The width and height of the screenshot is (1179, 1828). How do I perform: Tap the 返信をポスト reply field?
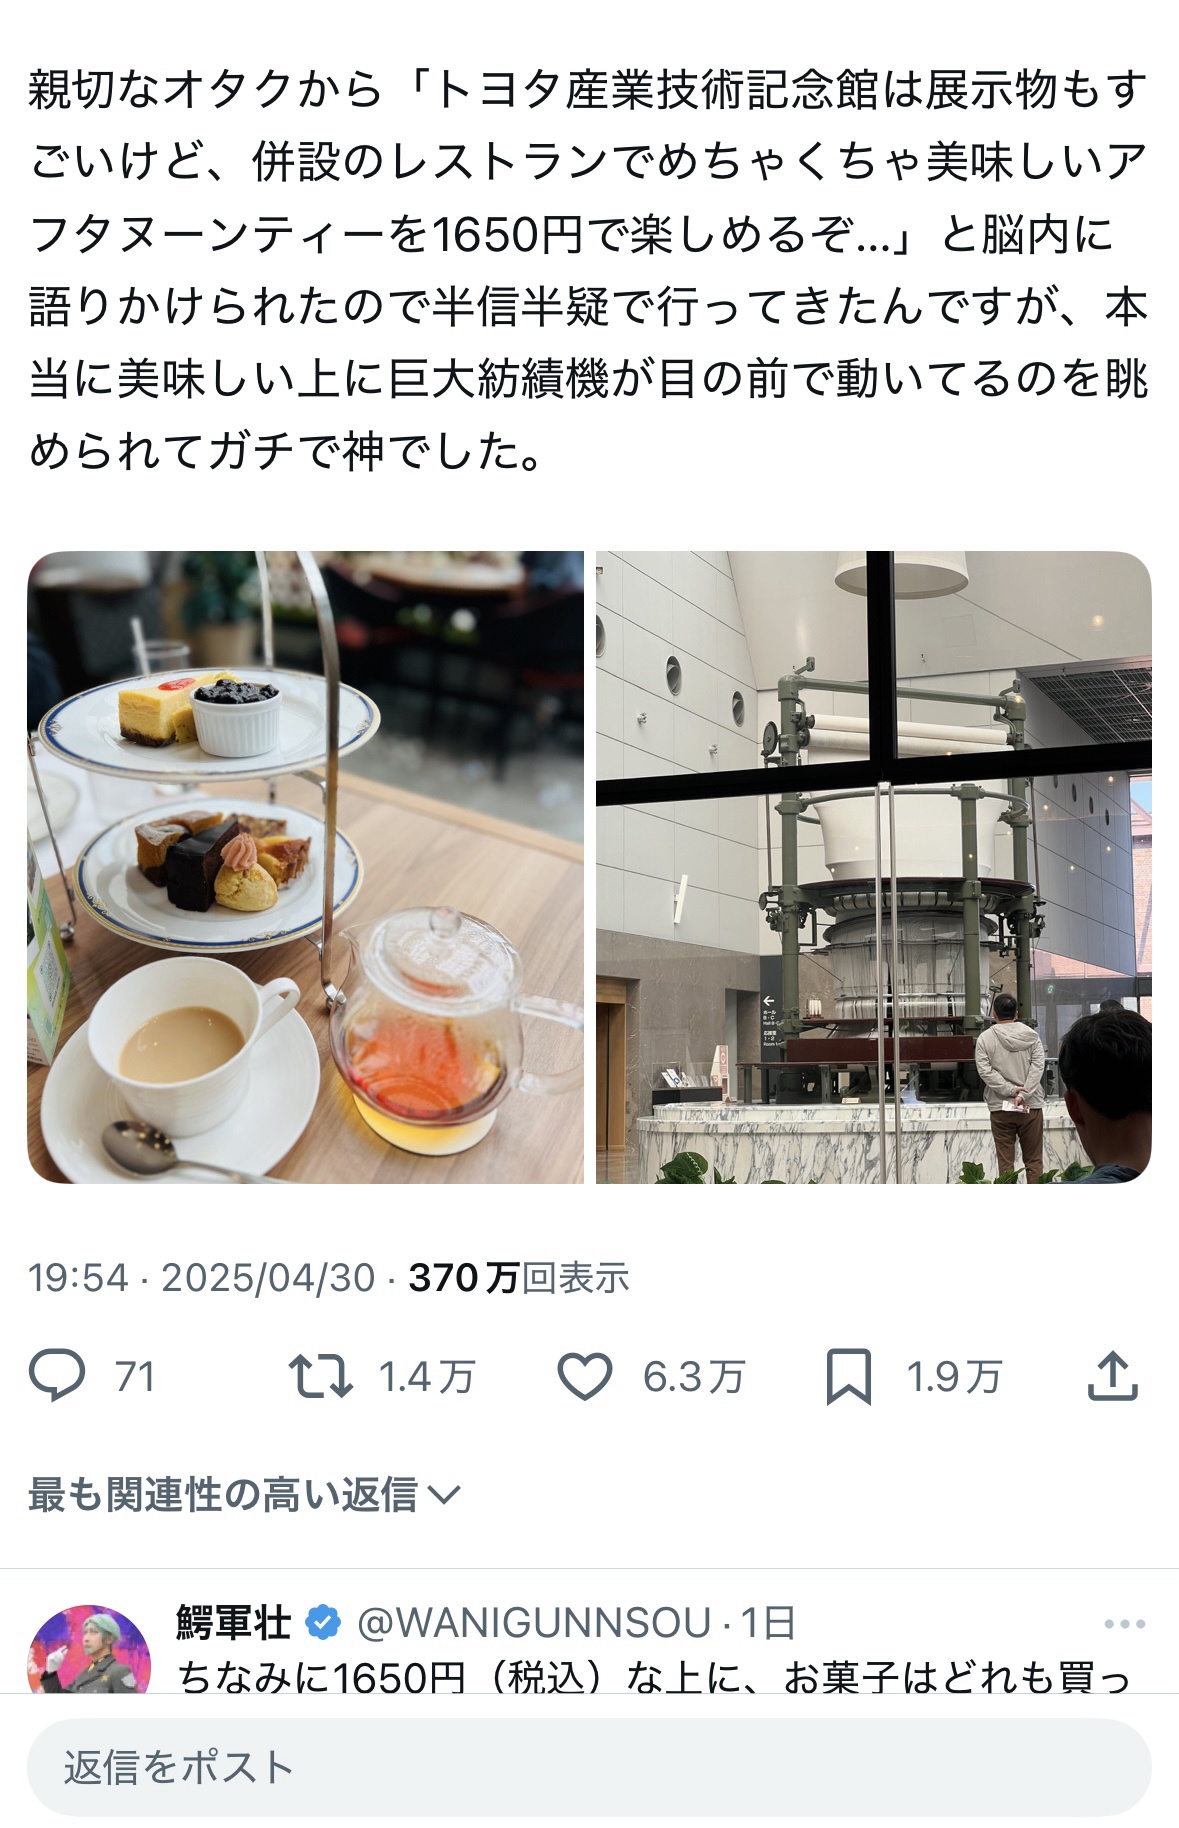click(589, 1768)
